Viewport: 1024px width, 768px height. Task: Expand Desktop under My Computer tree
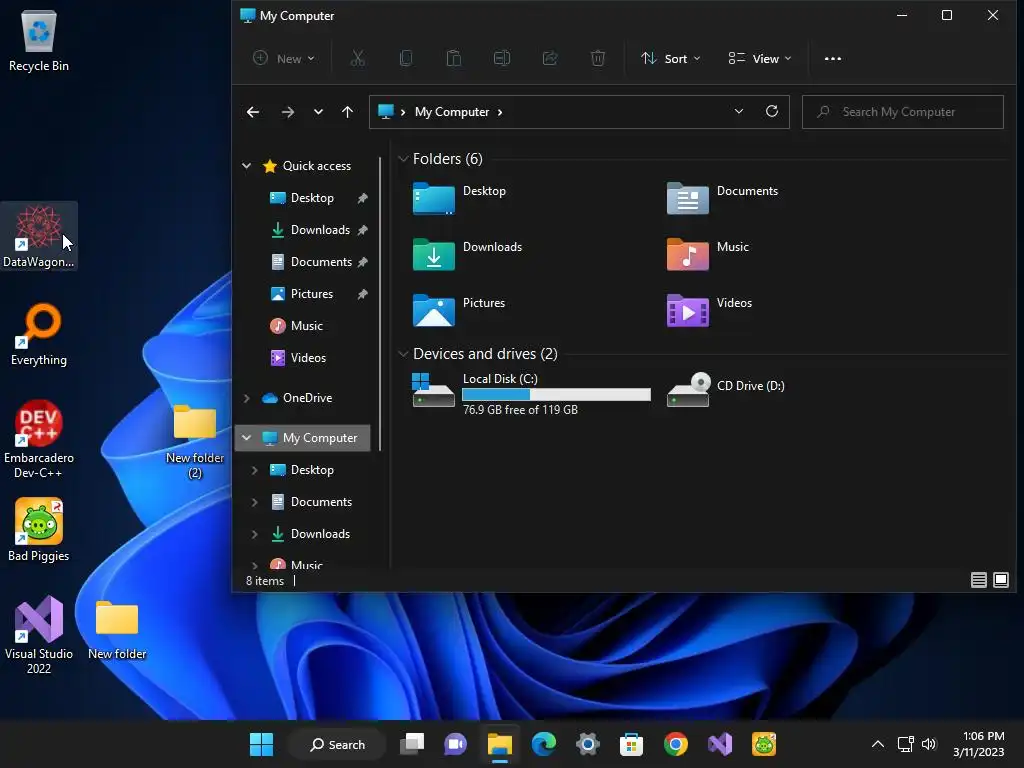click(x=255, y=470)
